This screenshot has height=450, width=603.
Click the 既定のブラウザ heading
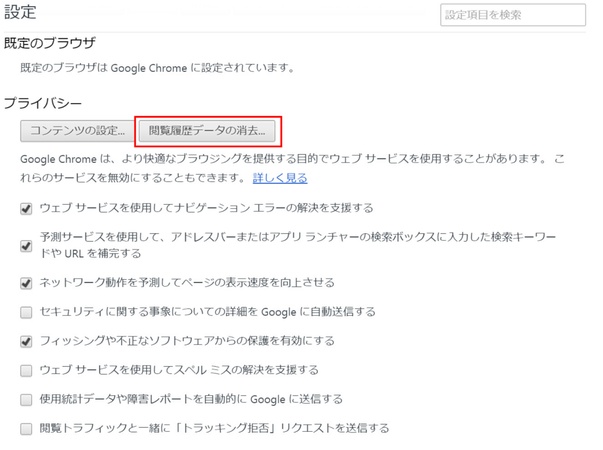pyautogui.click(x=50, y=43)
